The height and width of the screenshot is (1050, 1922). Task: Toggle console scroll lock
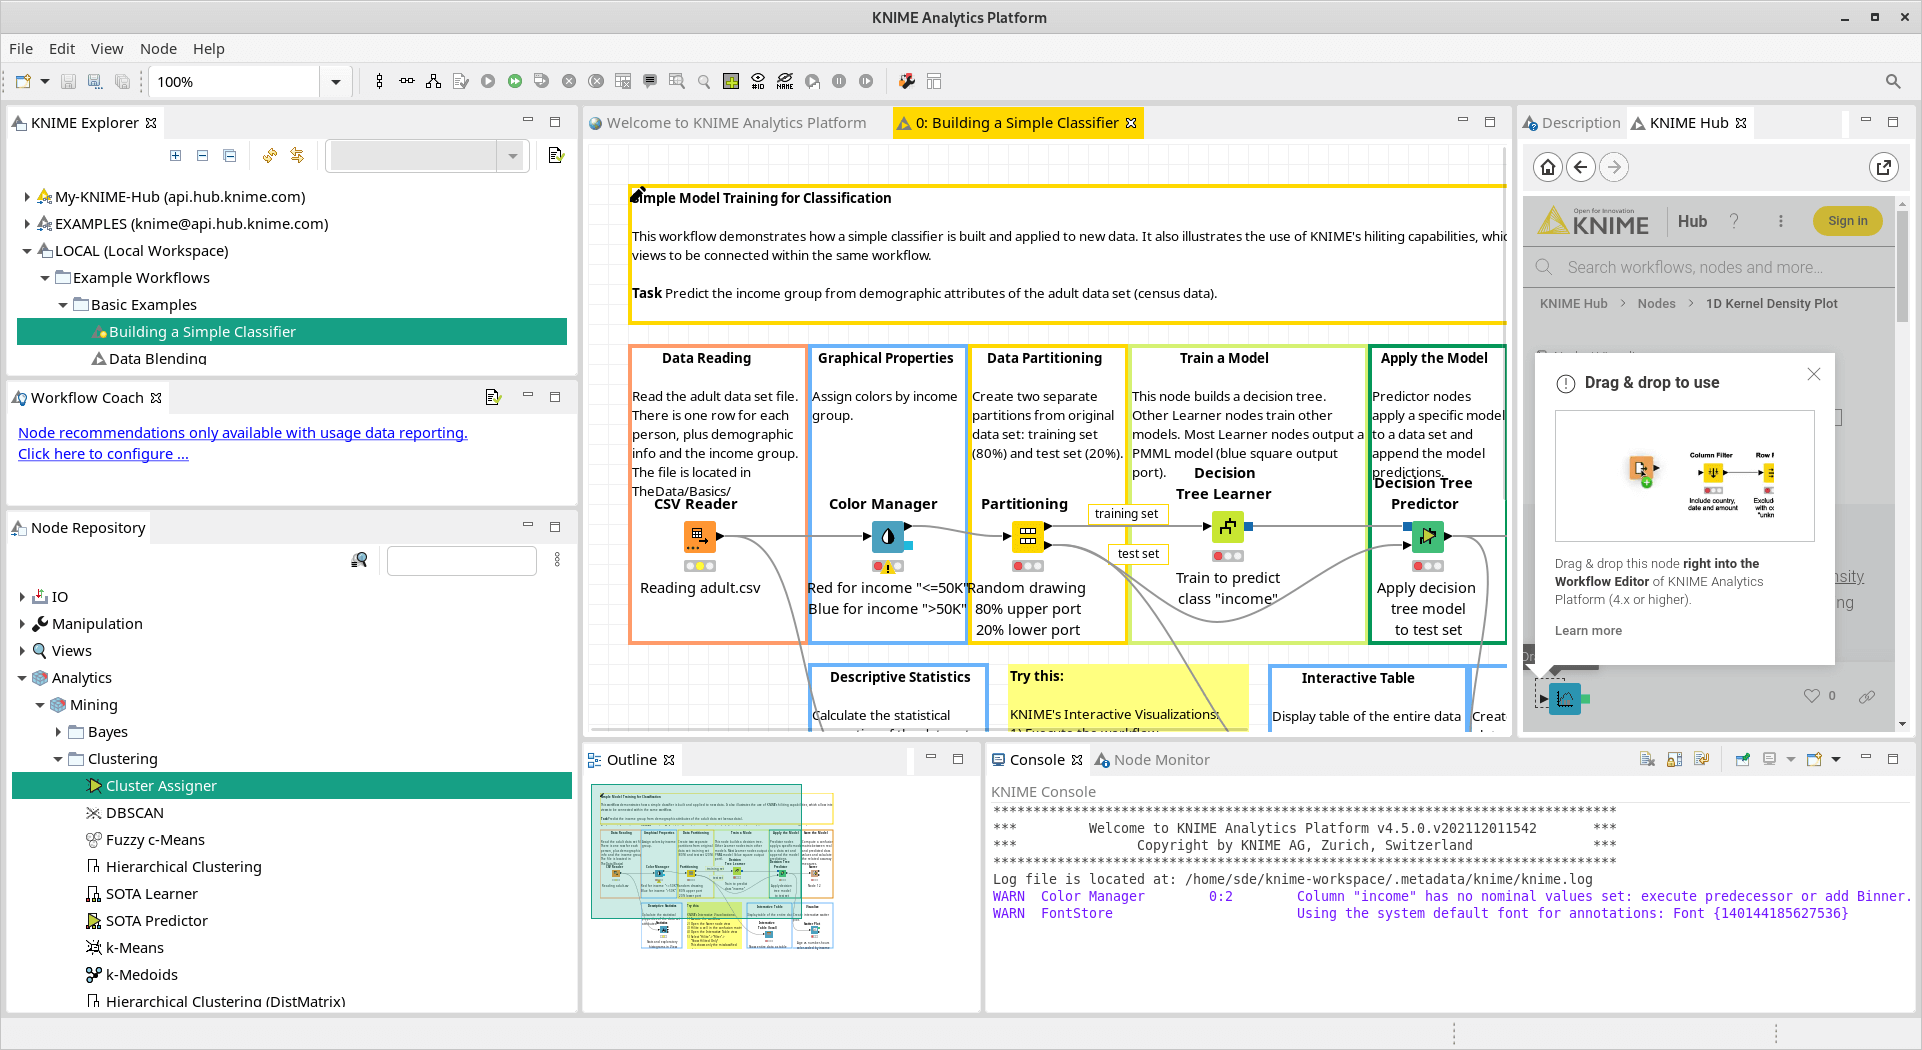[1675, 760]
